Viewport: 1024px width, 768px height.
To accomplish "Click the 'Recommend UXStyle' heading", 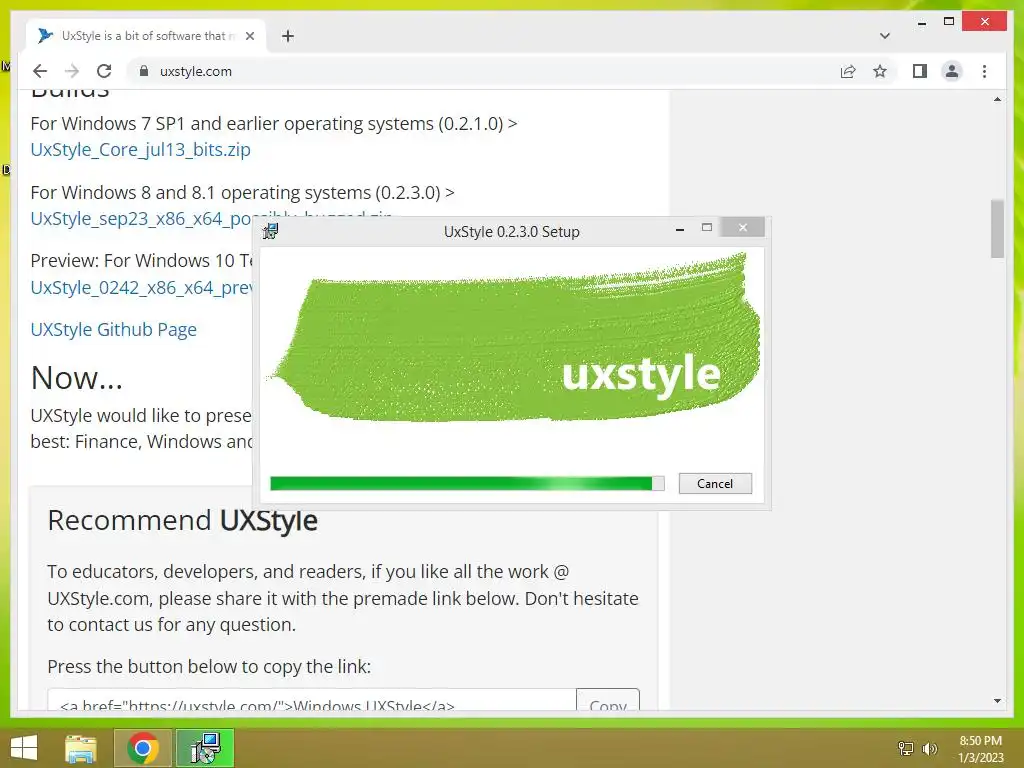I will (182, 520).
